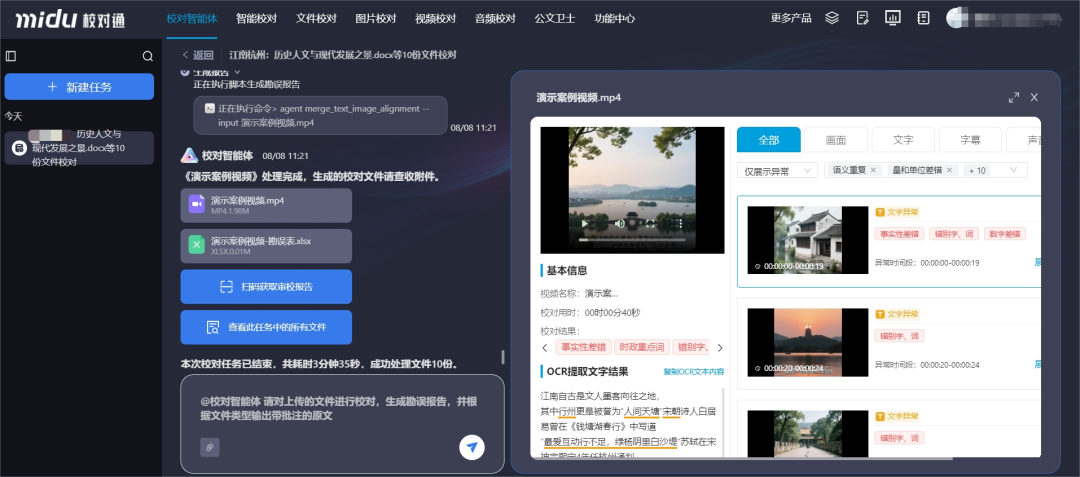Viewport: 1080px width, 477px height.
Task: Open the statistics chart icon in header
Action: click(893, 18)
